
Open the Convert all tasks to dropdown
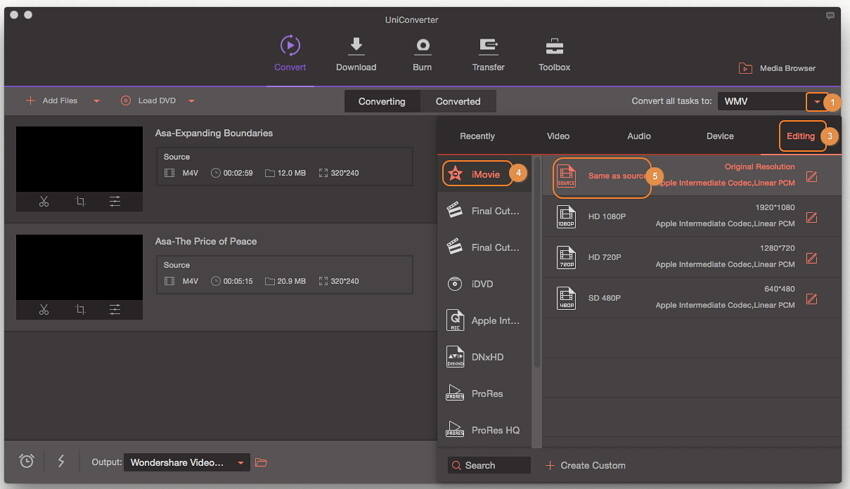click(x=816, y=101)
